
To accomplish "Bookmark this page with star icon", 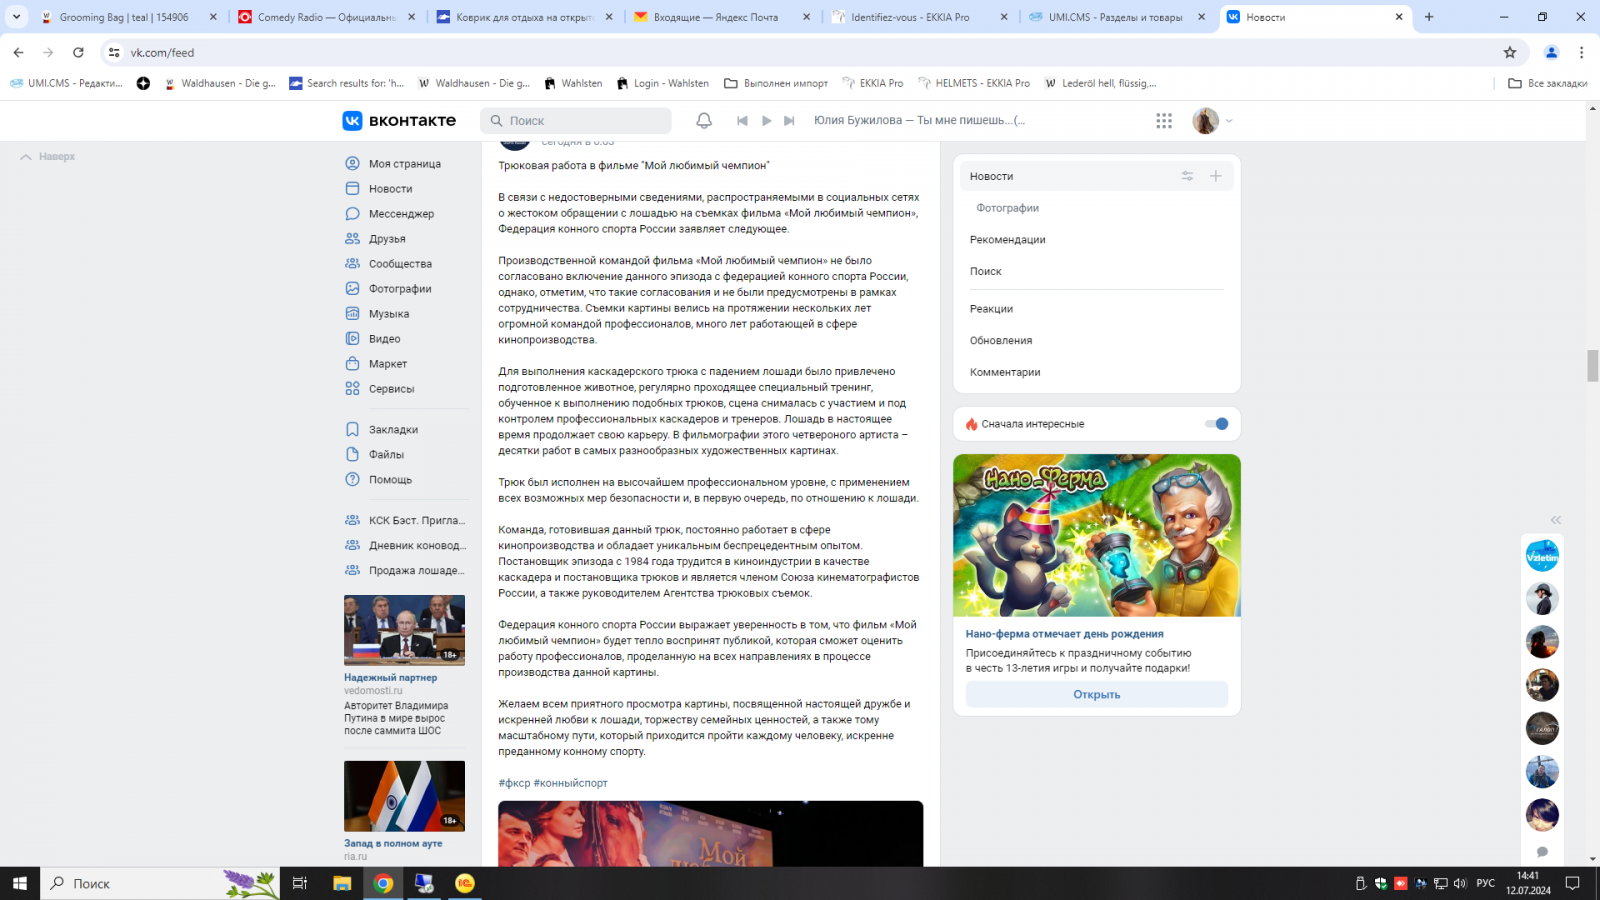I will pyautogui.click(x=1510, y=53).
